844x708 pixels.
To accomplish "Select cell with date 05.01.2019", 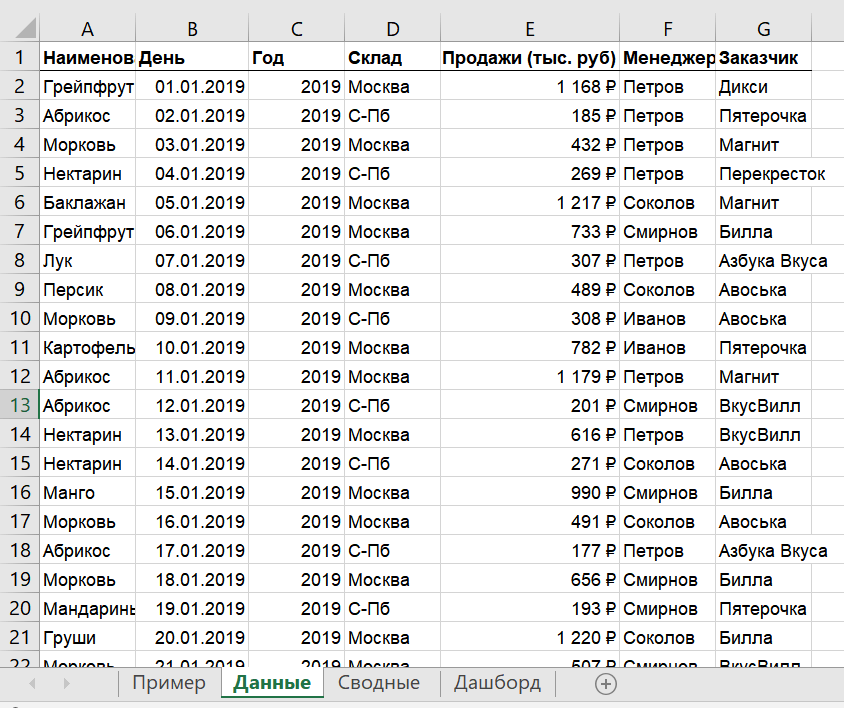I will 193,203.
